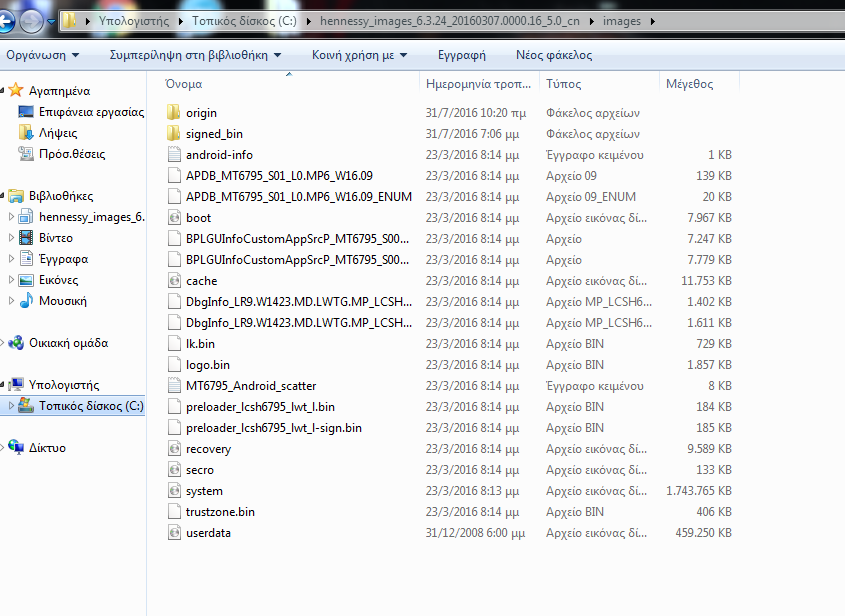Viewport: 845px width, 616px height.
Task: Expand the Εικόνες tree node
Action: (11, 280)
